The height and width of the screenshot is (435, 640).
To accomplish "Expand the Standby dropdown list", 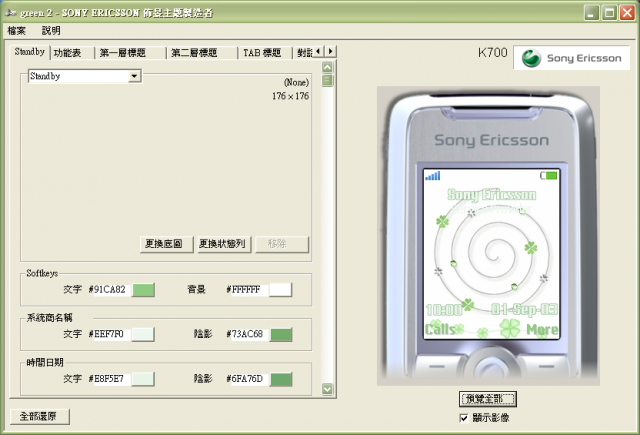I will click(x=134, y=76).
